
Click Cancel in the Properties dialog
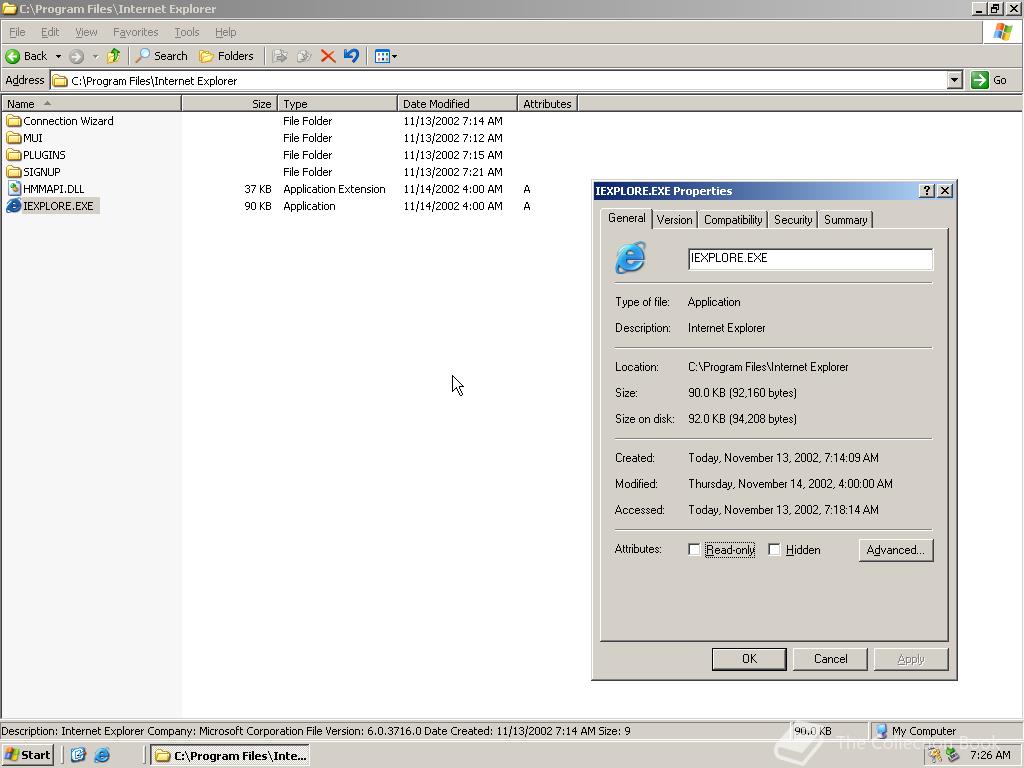click(x=830, y=659)
